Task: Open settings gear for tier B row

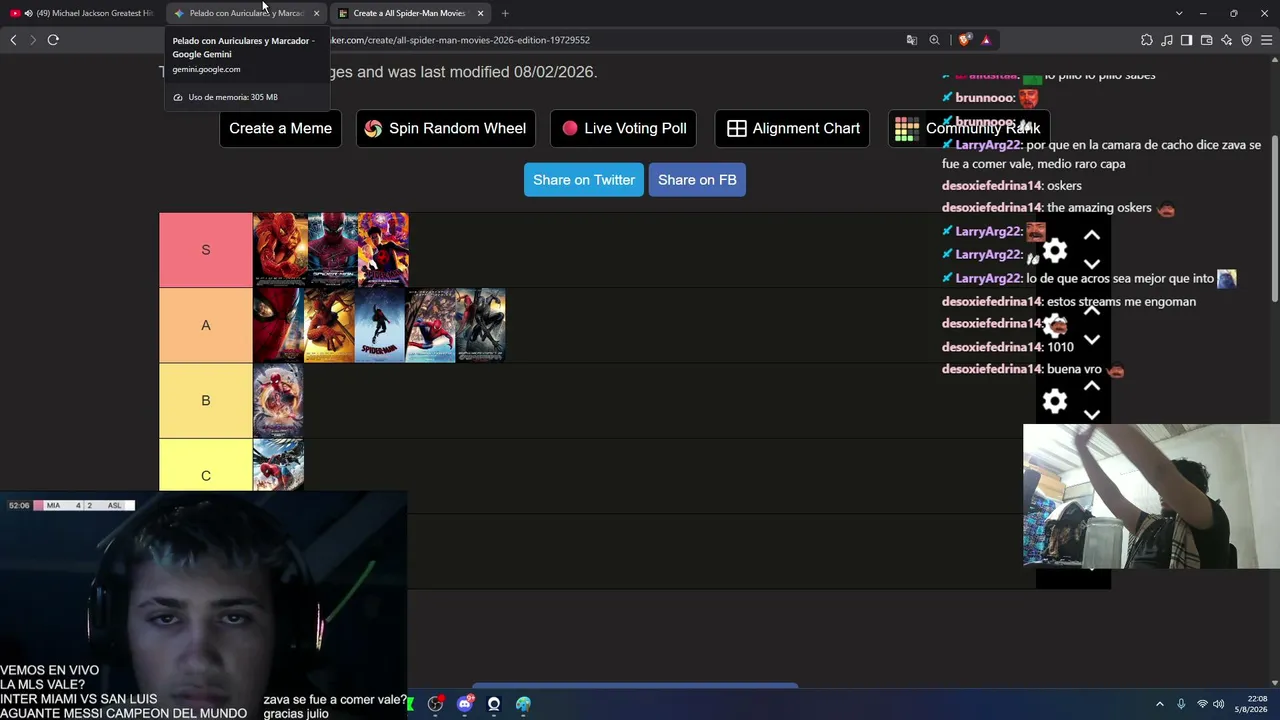Action: click(x=1055, y=401)
